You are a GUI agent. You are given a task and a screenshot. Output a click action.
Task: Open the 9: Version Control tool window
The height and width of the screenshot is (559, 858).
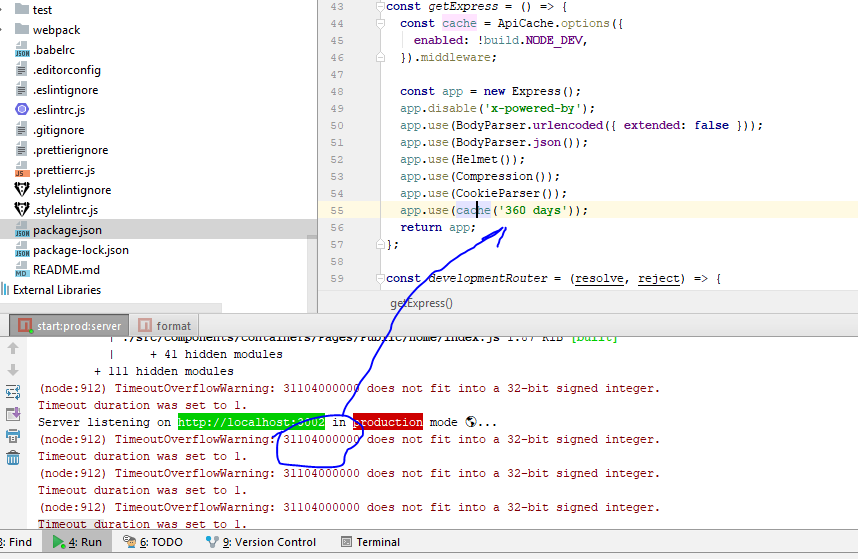click(261, 542)
